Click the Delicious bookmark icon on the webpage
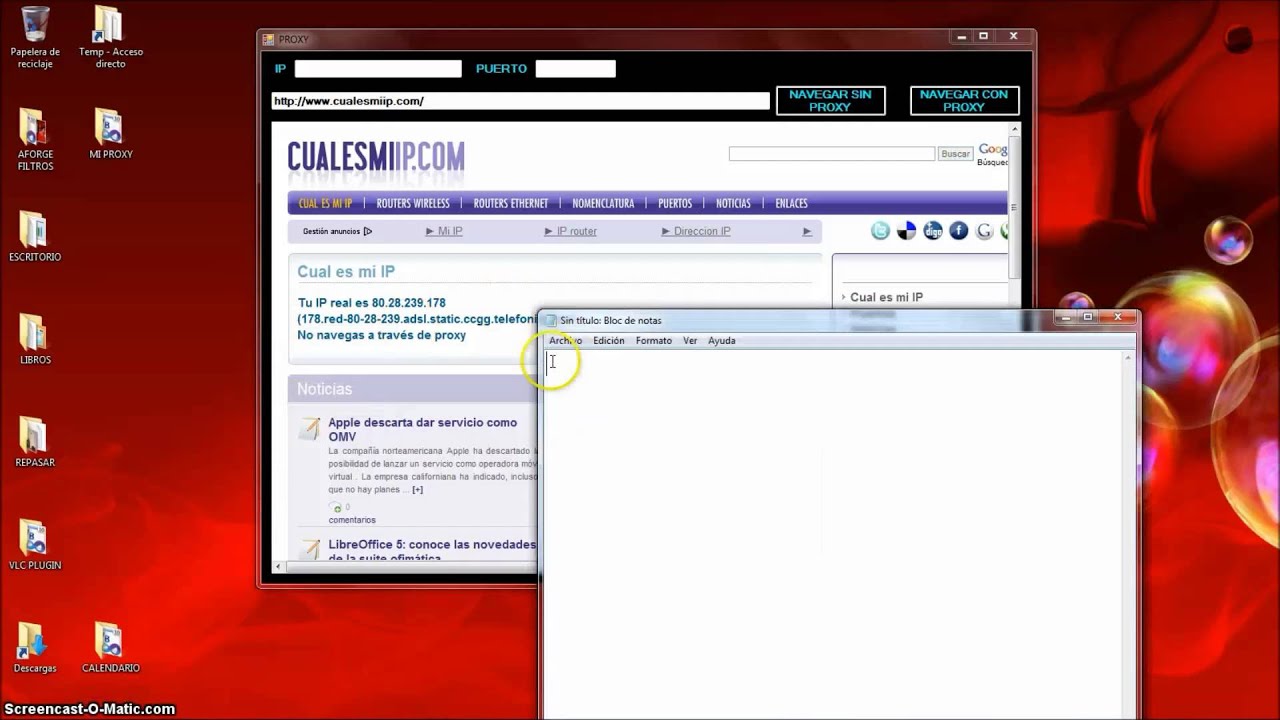Image resolution: width=1280 pixels, height=720 pixels. click(x=906, y=231)
